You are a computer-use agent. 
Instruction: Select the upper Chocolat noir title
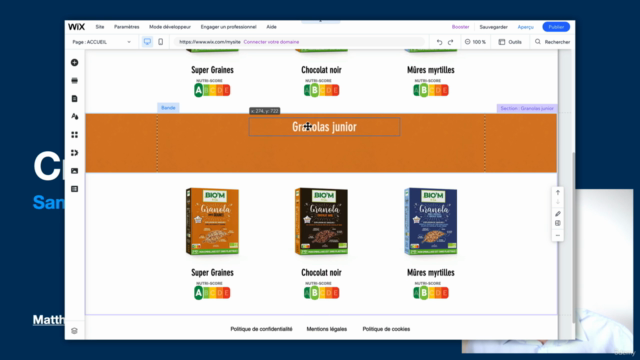321,70
